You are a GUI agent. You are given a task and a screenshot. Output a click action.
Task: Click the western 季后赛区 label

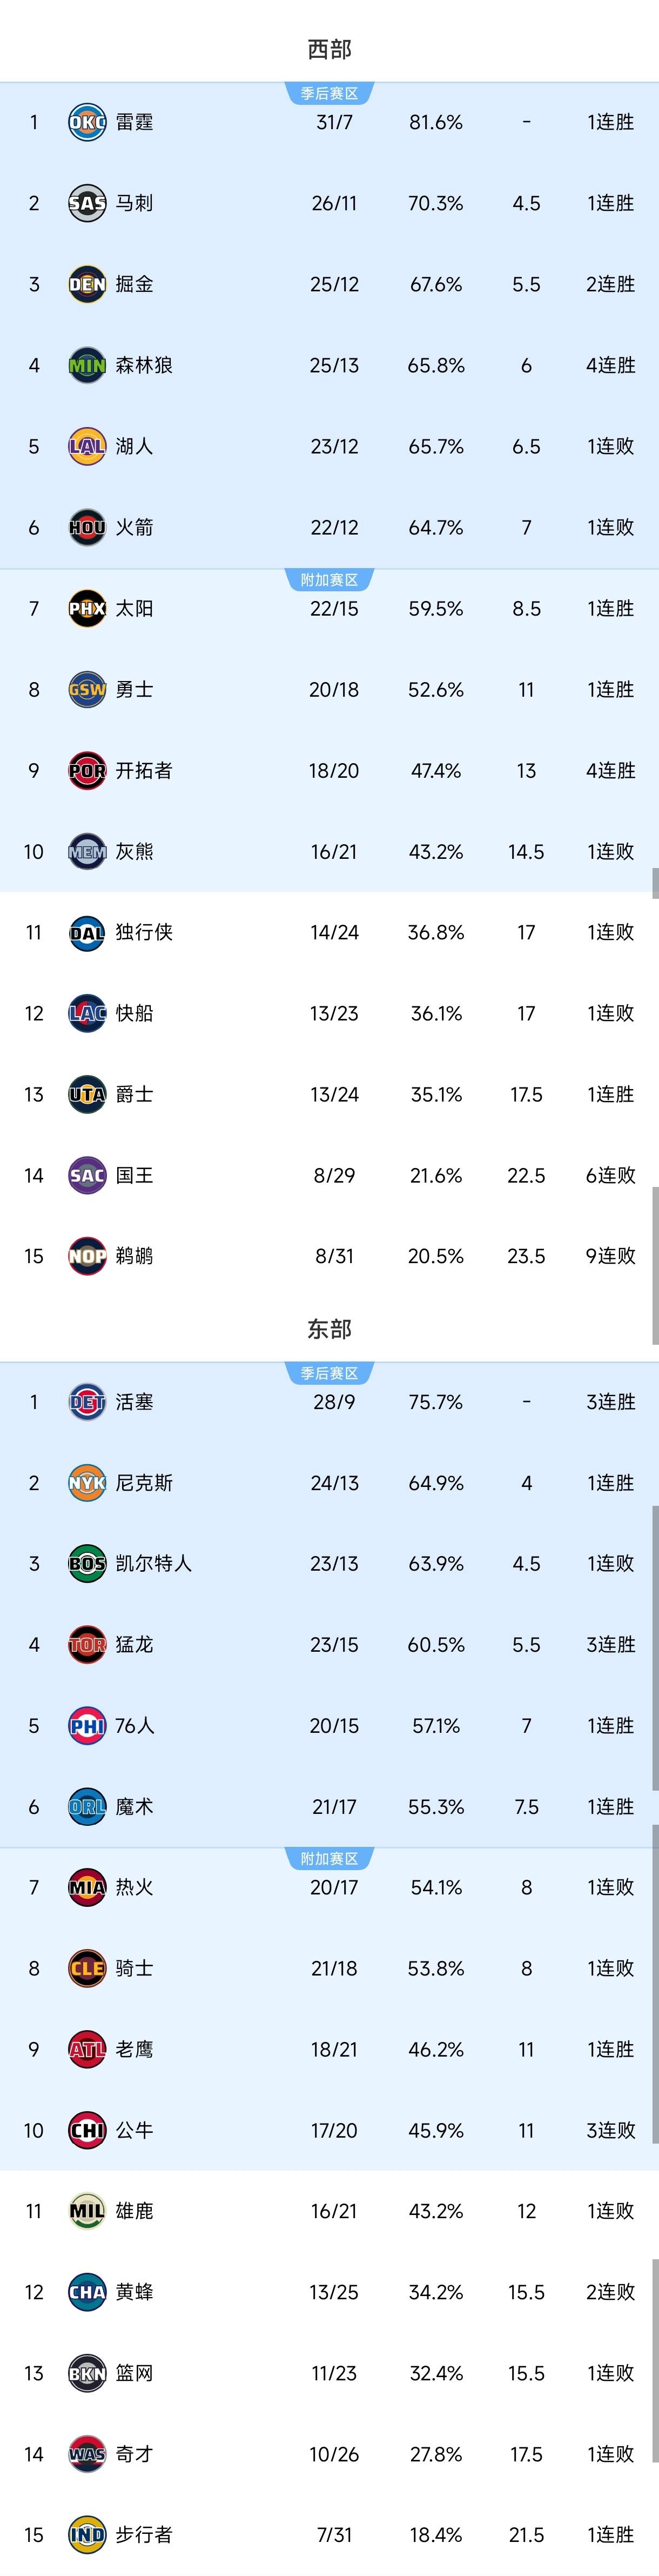point(329,94)
